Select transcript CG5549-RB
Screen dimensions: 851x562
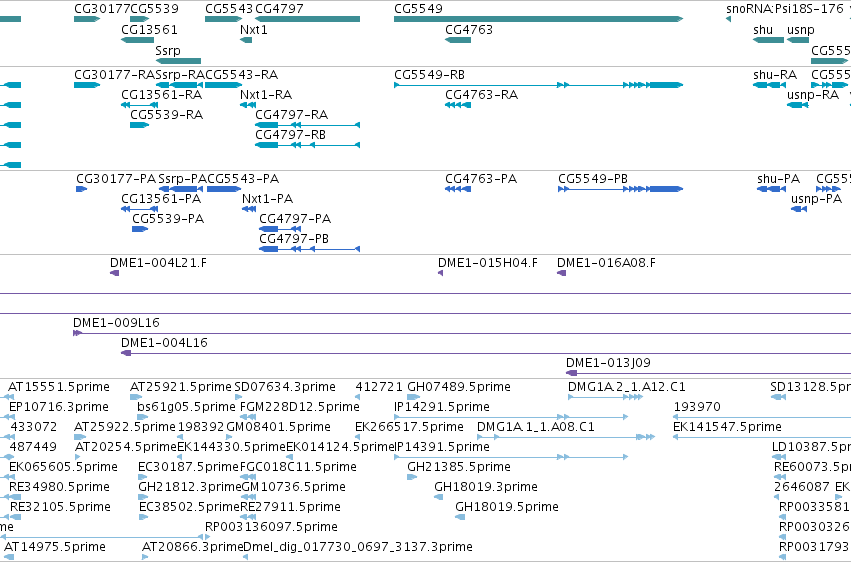click(538, 85)
